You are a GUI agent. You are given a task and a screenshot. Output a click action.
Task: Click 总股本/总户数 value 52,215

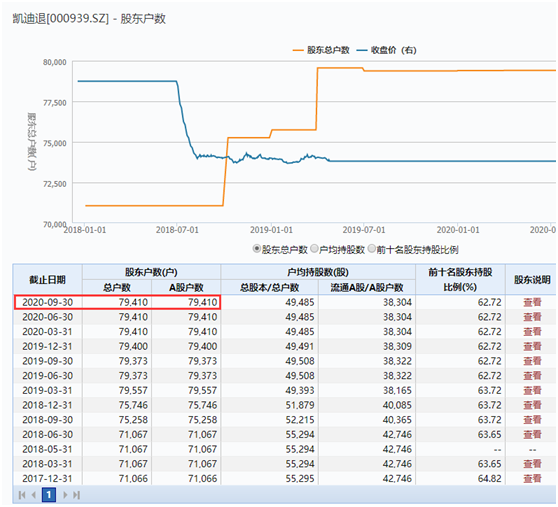(300, 420)
